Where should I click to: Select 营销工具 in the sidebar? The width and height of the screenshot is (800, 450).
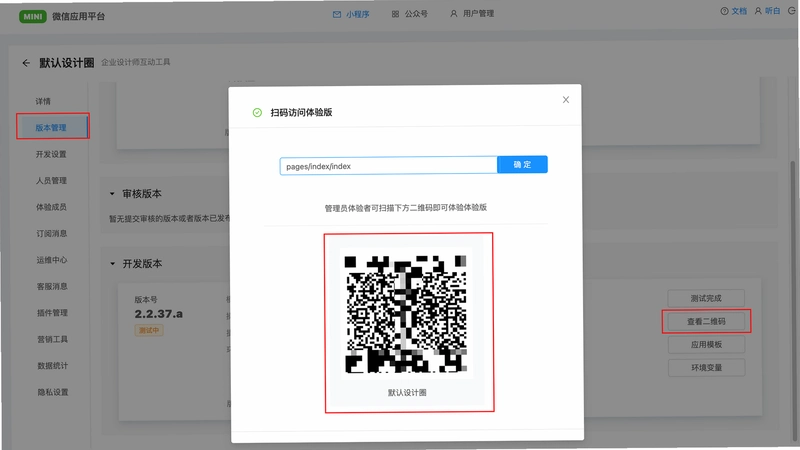click(x=52, y=339)
